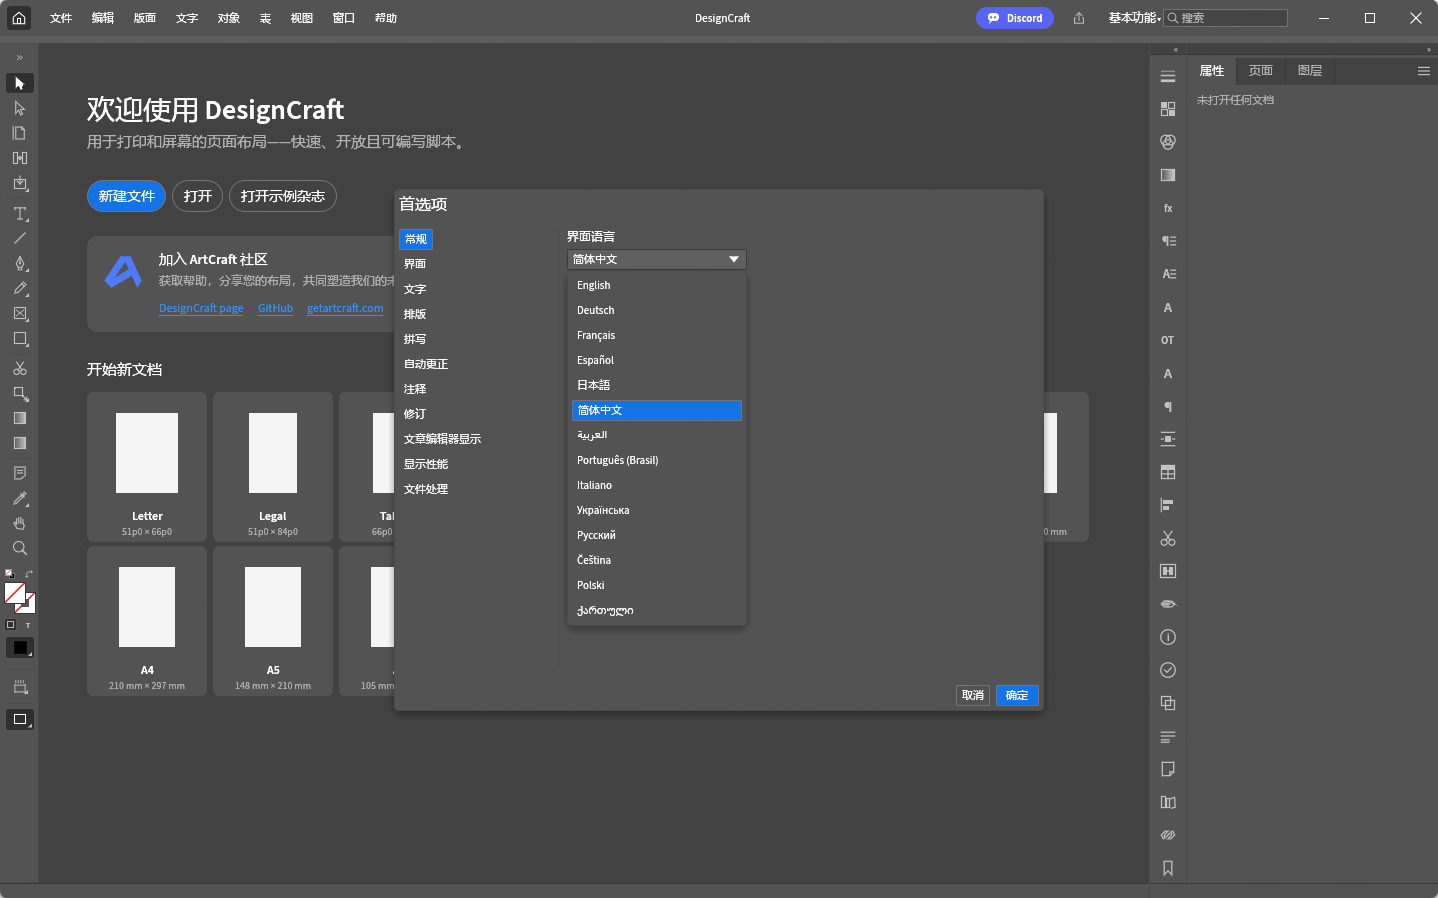
Task: Click the Discord button
Action: 1015,18
